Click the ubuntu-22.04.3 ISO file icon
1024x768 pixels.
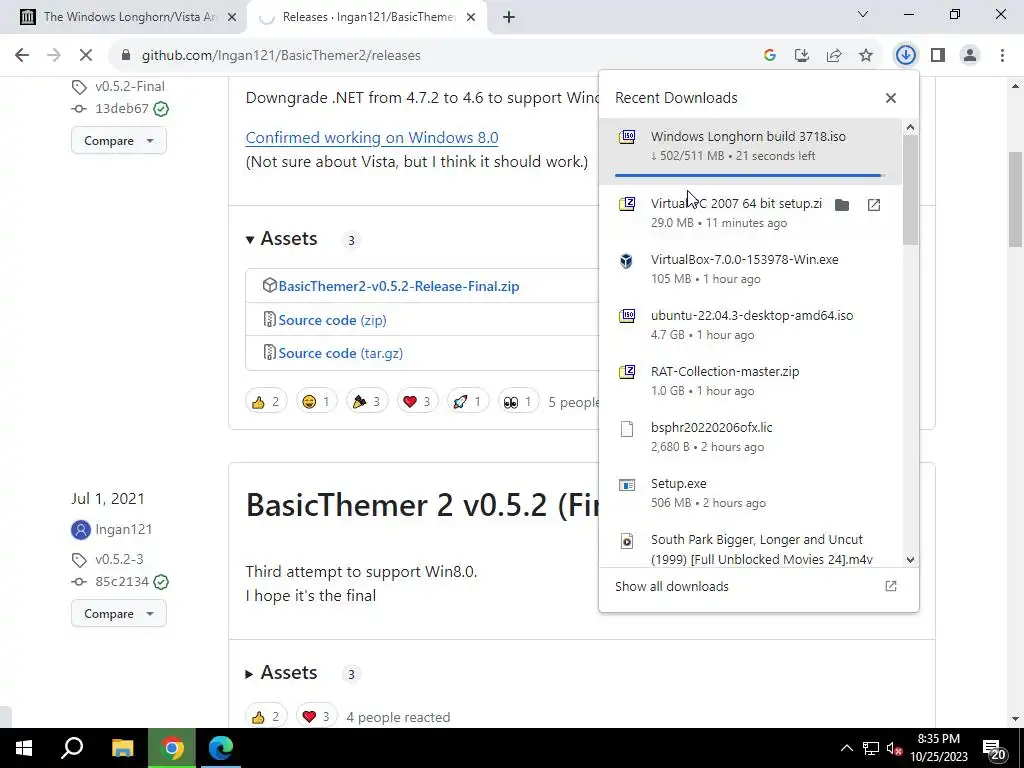coord(626,317)
